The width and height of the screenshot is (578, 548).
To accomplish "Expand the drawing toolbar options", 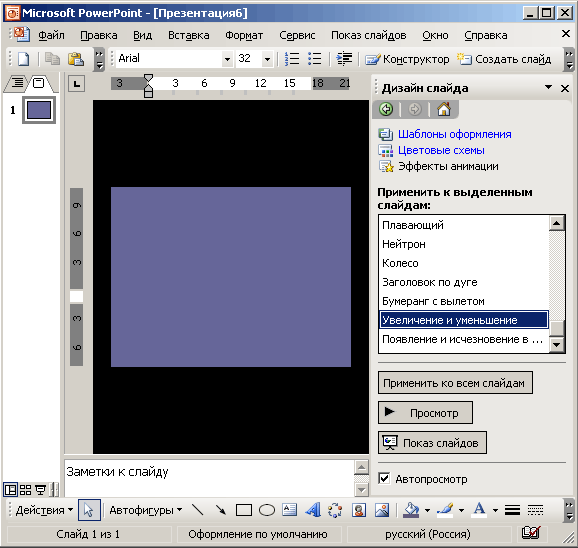I will pyautogui.click(x=569, y=510).
